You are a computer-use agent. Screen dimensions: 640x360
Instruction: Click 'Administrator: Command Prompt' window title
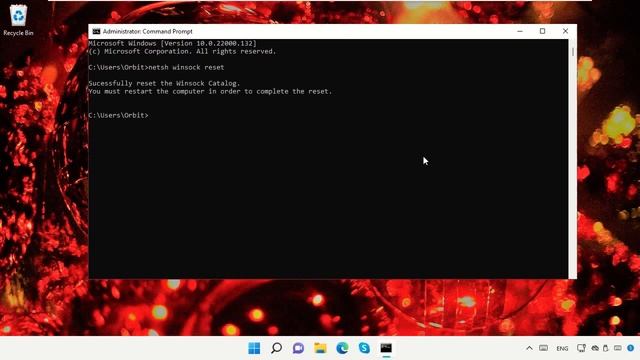148,31
